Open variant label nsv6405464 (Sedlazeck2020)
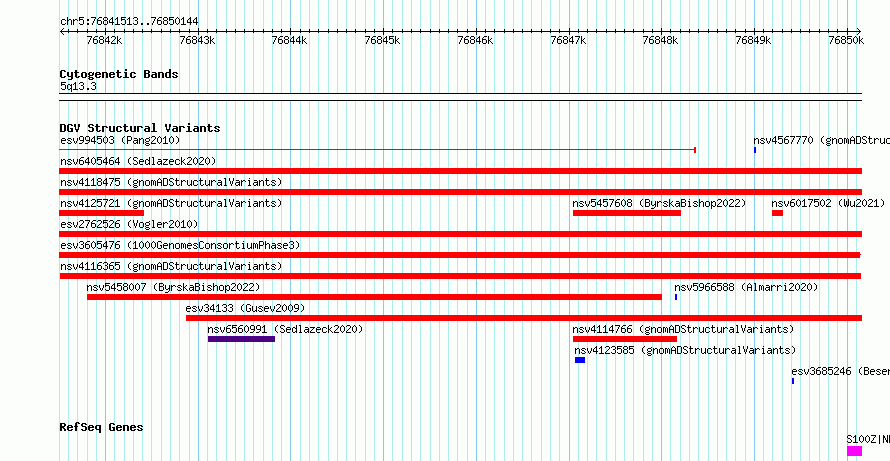The image size is (890, 461). 138,161
